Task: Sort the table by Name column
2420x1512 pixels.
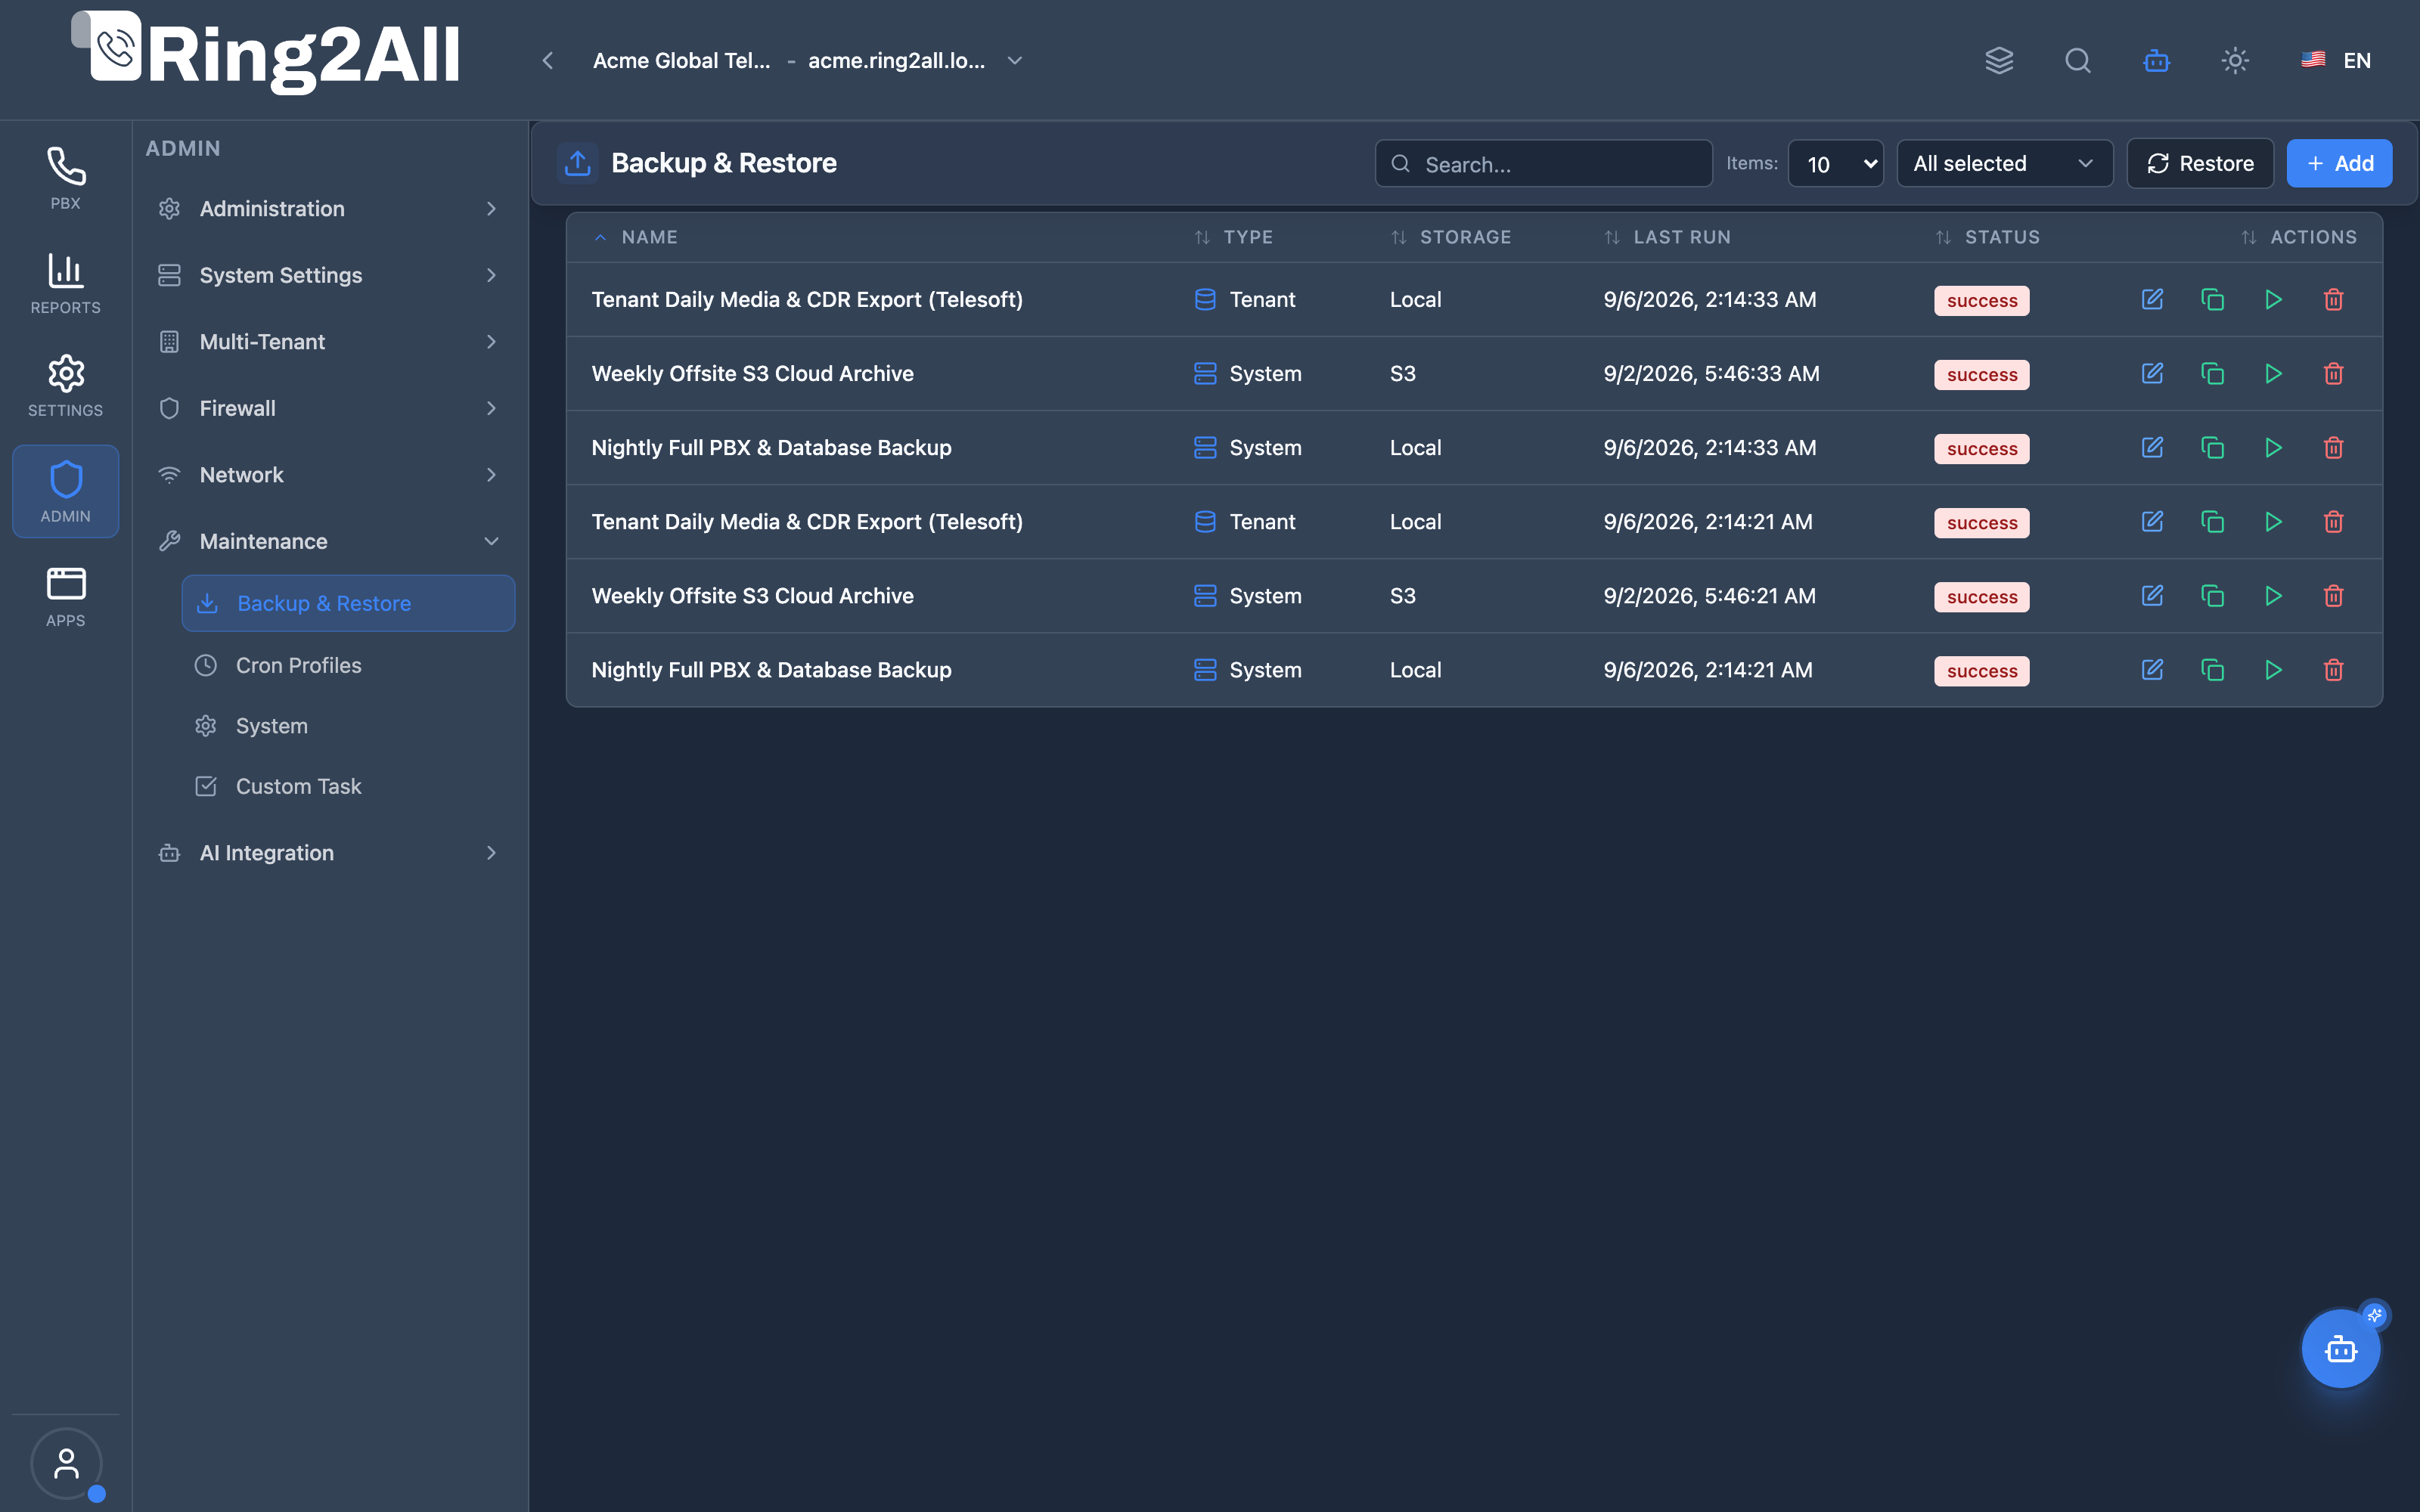Action: 636,237
